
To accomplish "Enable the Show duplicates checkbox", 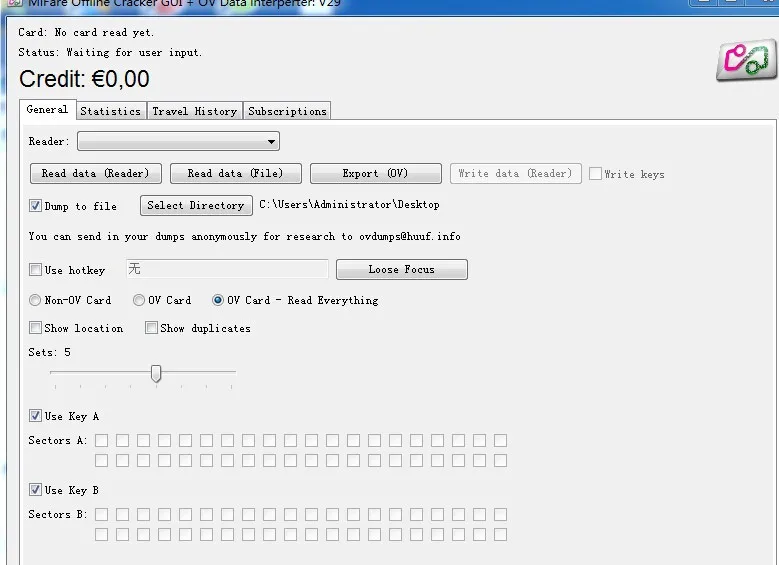I will (x=151, y=328).
